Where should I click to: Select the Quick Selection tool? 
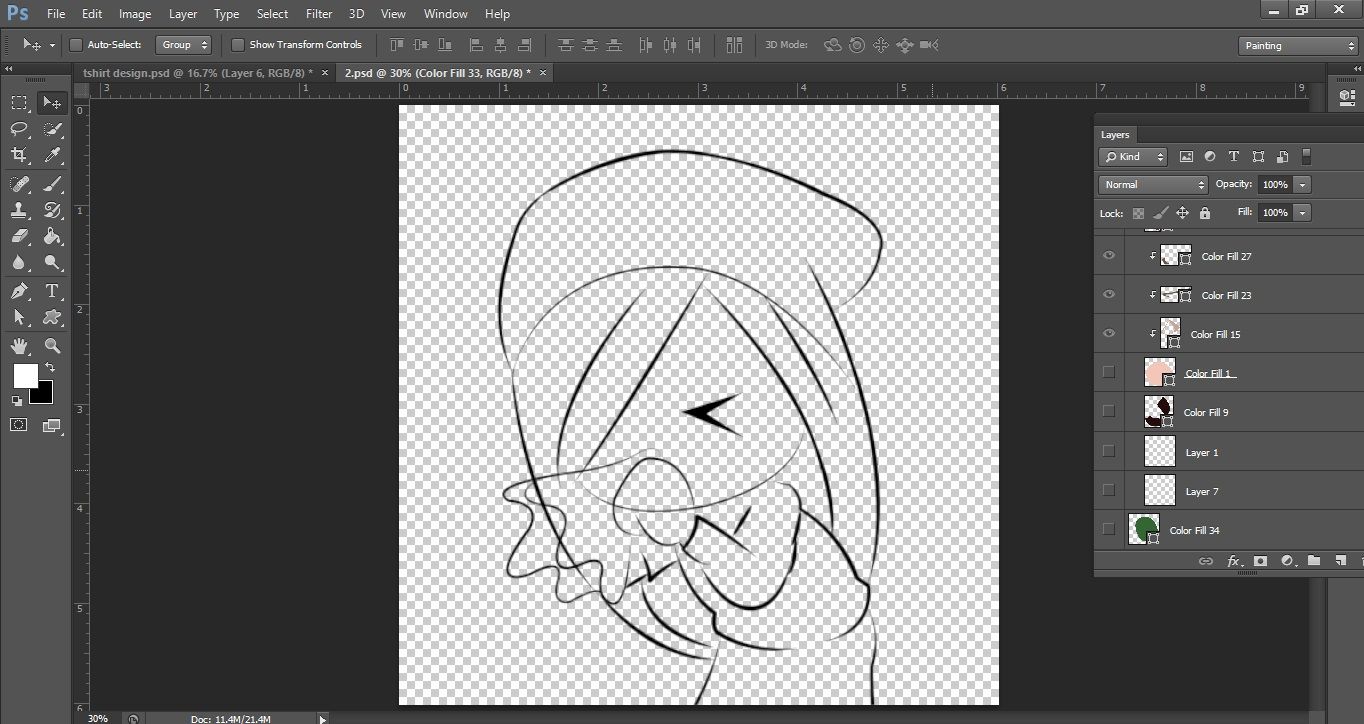coord(52,129)
